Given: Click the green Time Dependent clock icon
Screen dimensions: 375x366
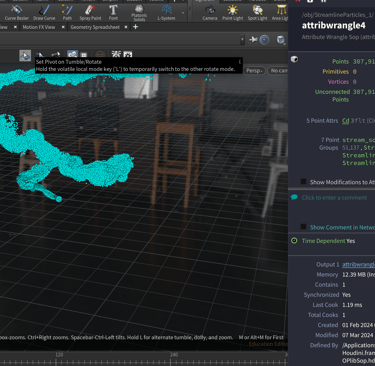Looking at the screenshot, I should coord(294,240).
